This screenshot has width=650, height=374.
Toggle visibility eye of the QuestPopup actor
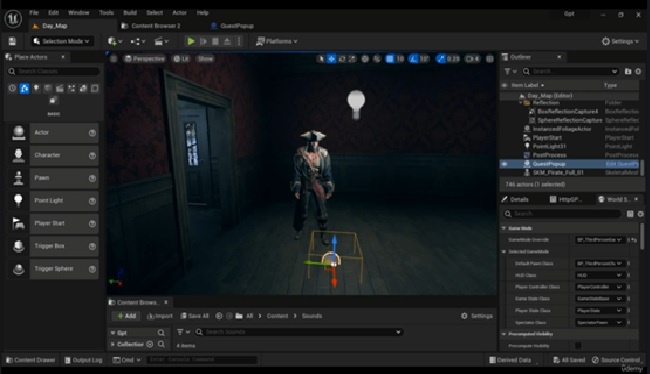point(504,164)
